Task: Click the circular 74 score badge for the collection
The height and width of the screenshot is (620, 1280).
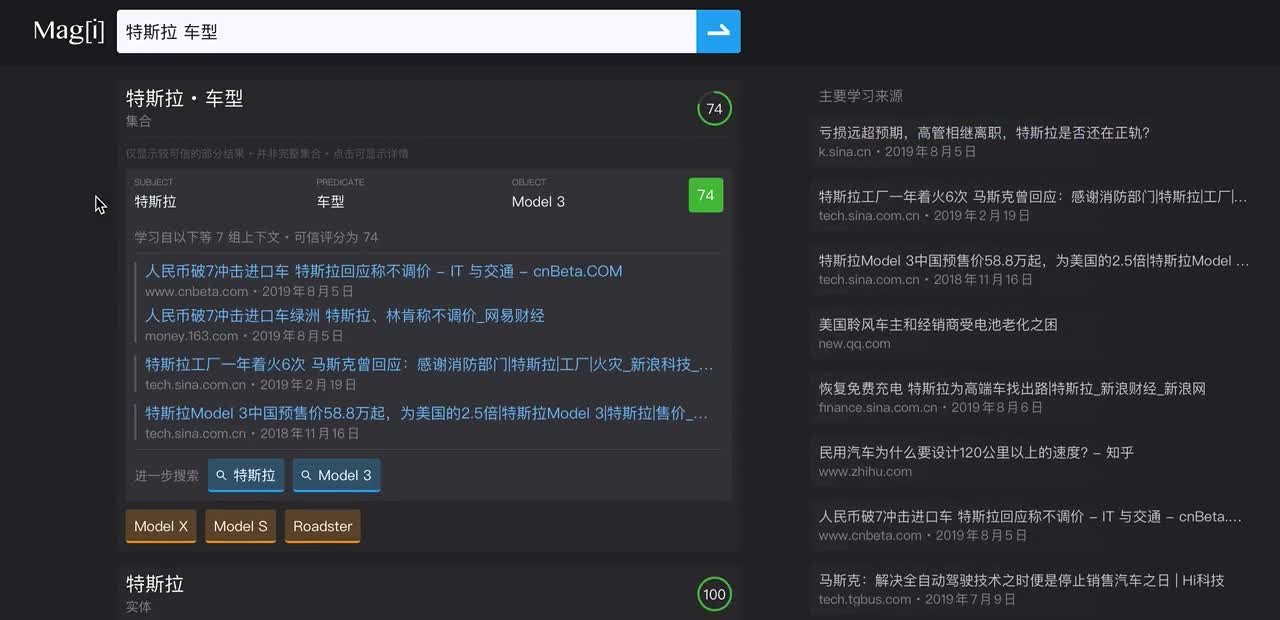Action: (x=714, y=108)
